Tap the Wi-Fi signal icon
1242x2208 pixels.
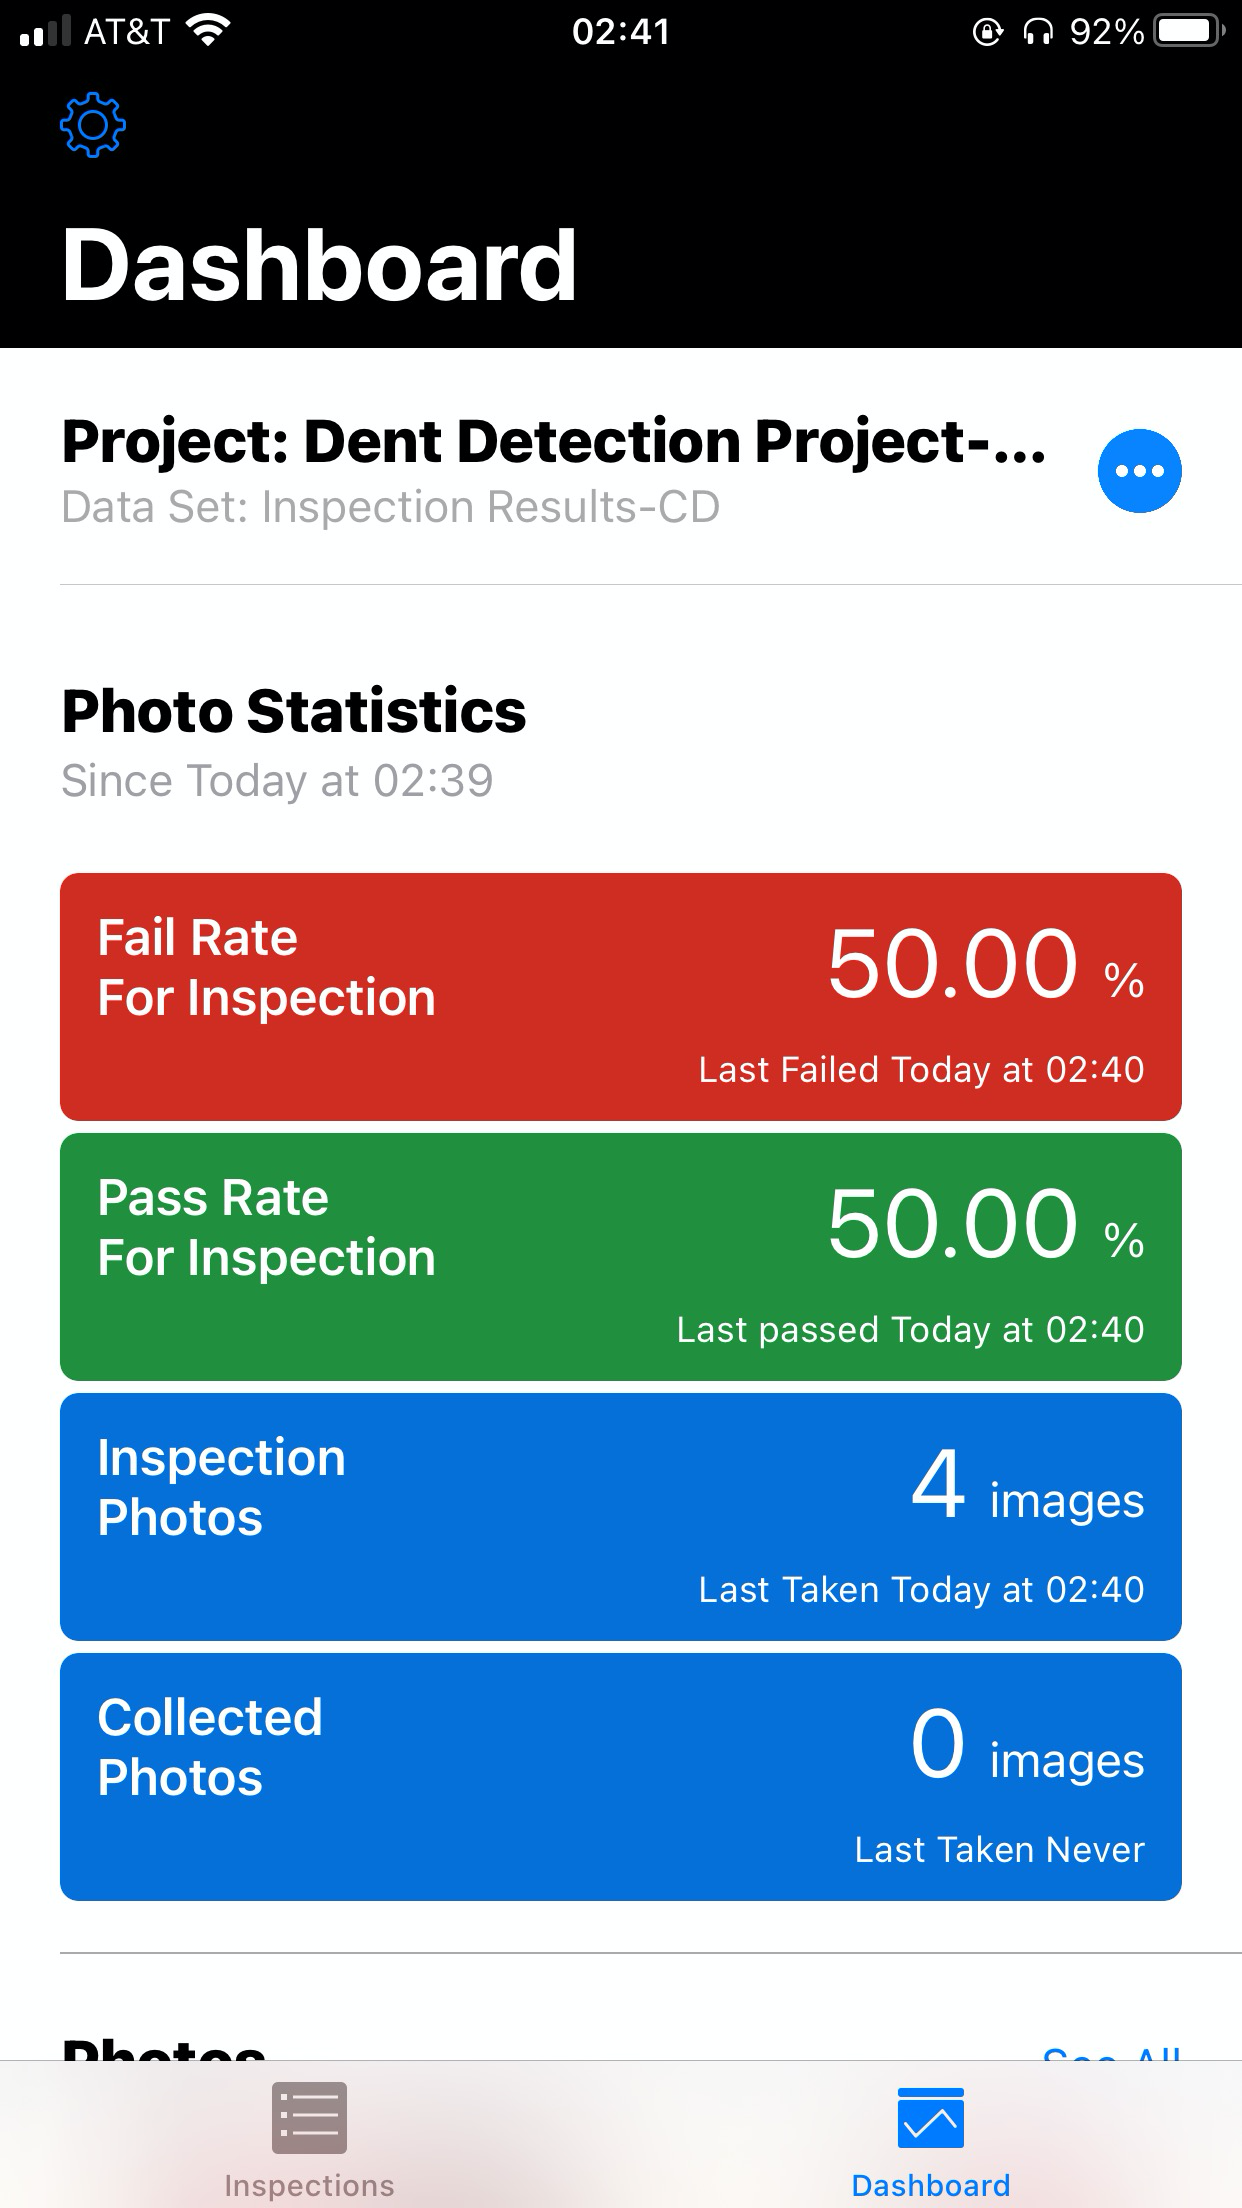point(208,31)
